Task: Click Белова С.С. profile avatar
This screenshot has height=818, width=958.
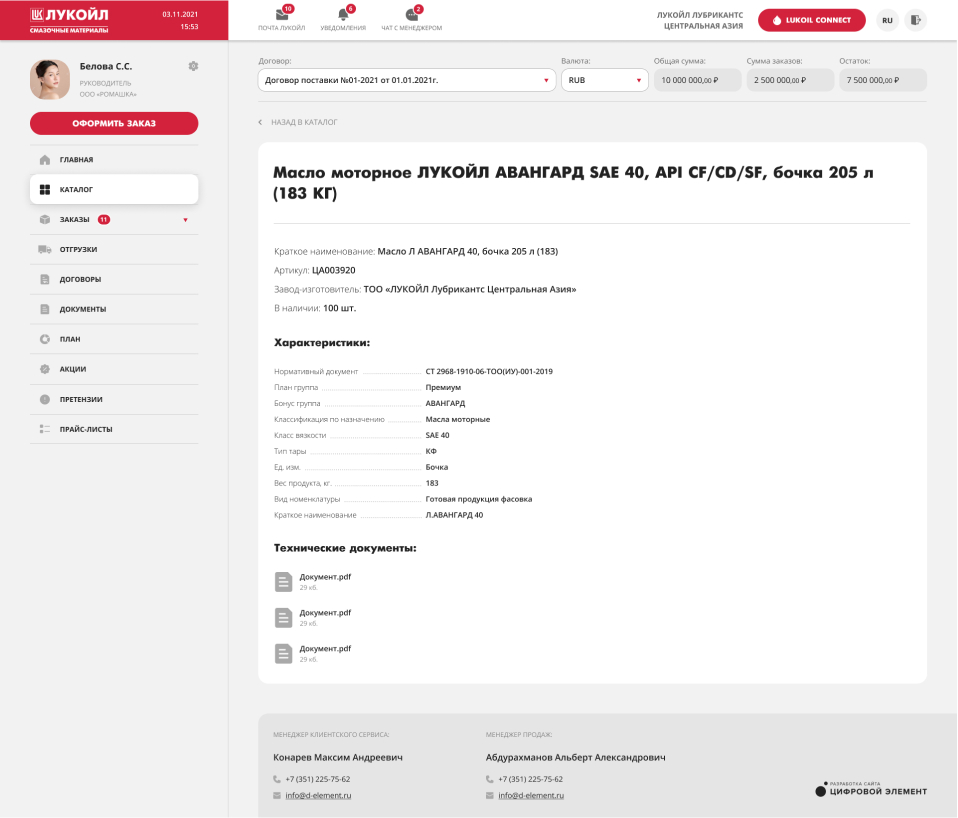Action: tap(49, 79)
